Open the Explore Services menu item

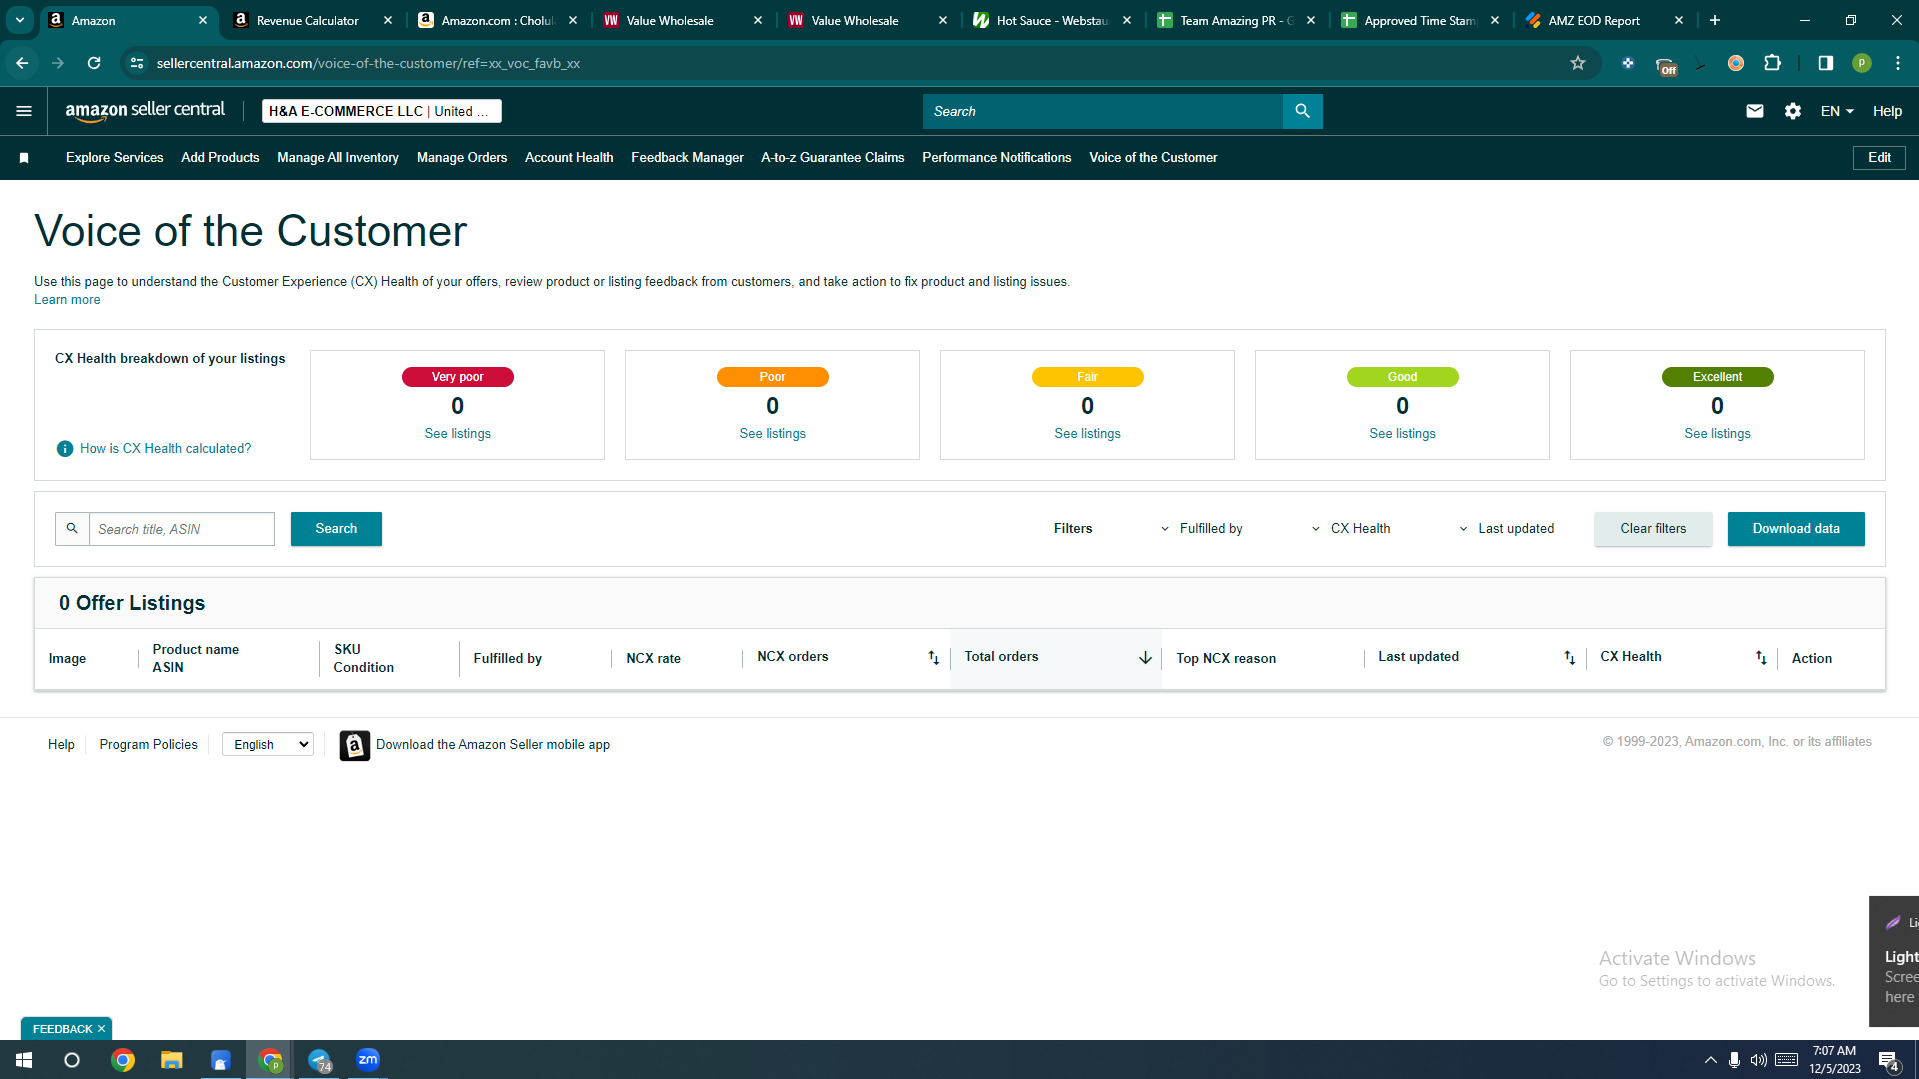point(114,158)
